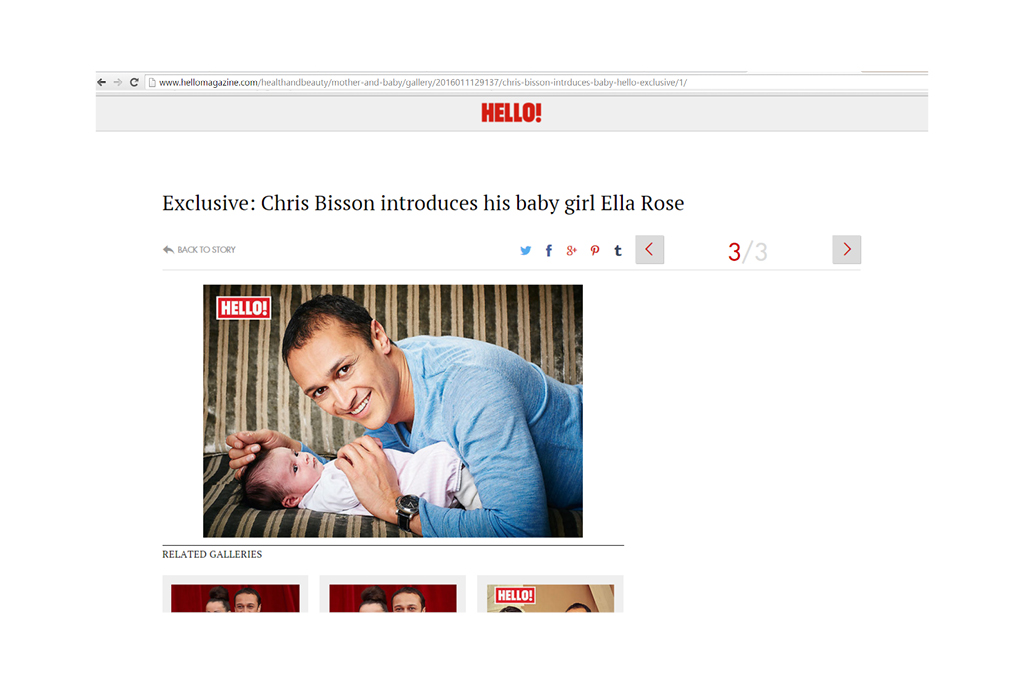Screen dimensions: 1024x684
Task: Advance to the next gallery photo
Action: pos(846,250)
